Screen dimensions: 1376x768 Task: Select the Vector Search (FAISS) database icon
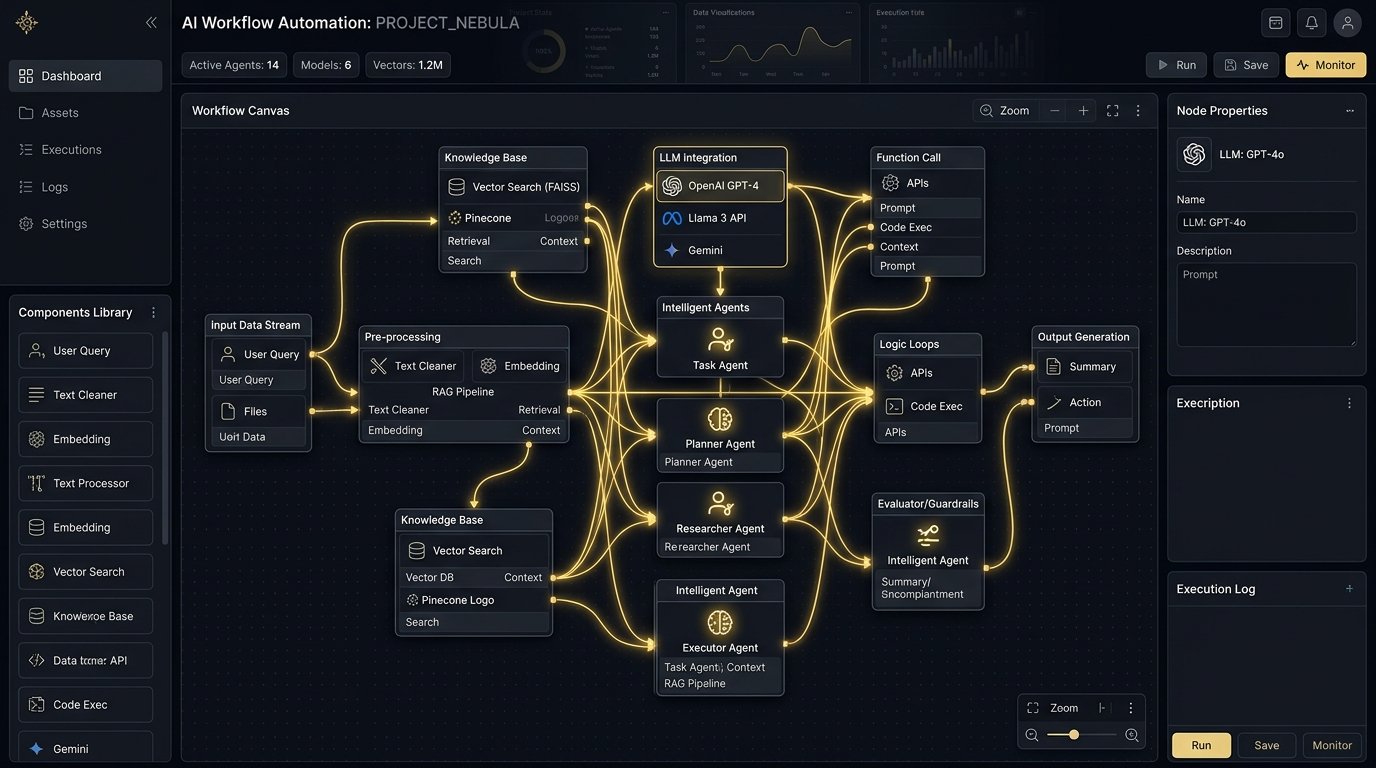(456, 186)
